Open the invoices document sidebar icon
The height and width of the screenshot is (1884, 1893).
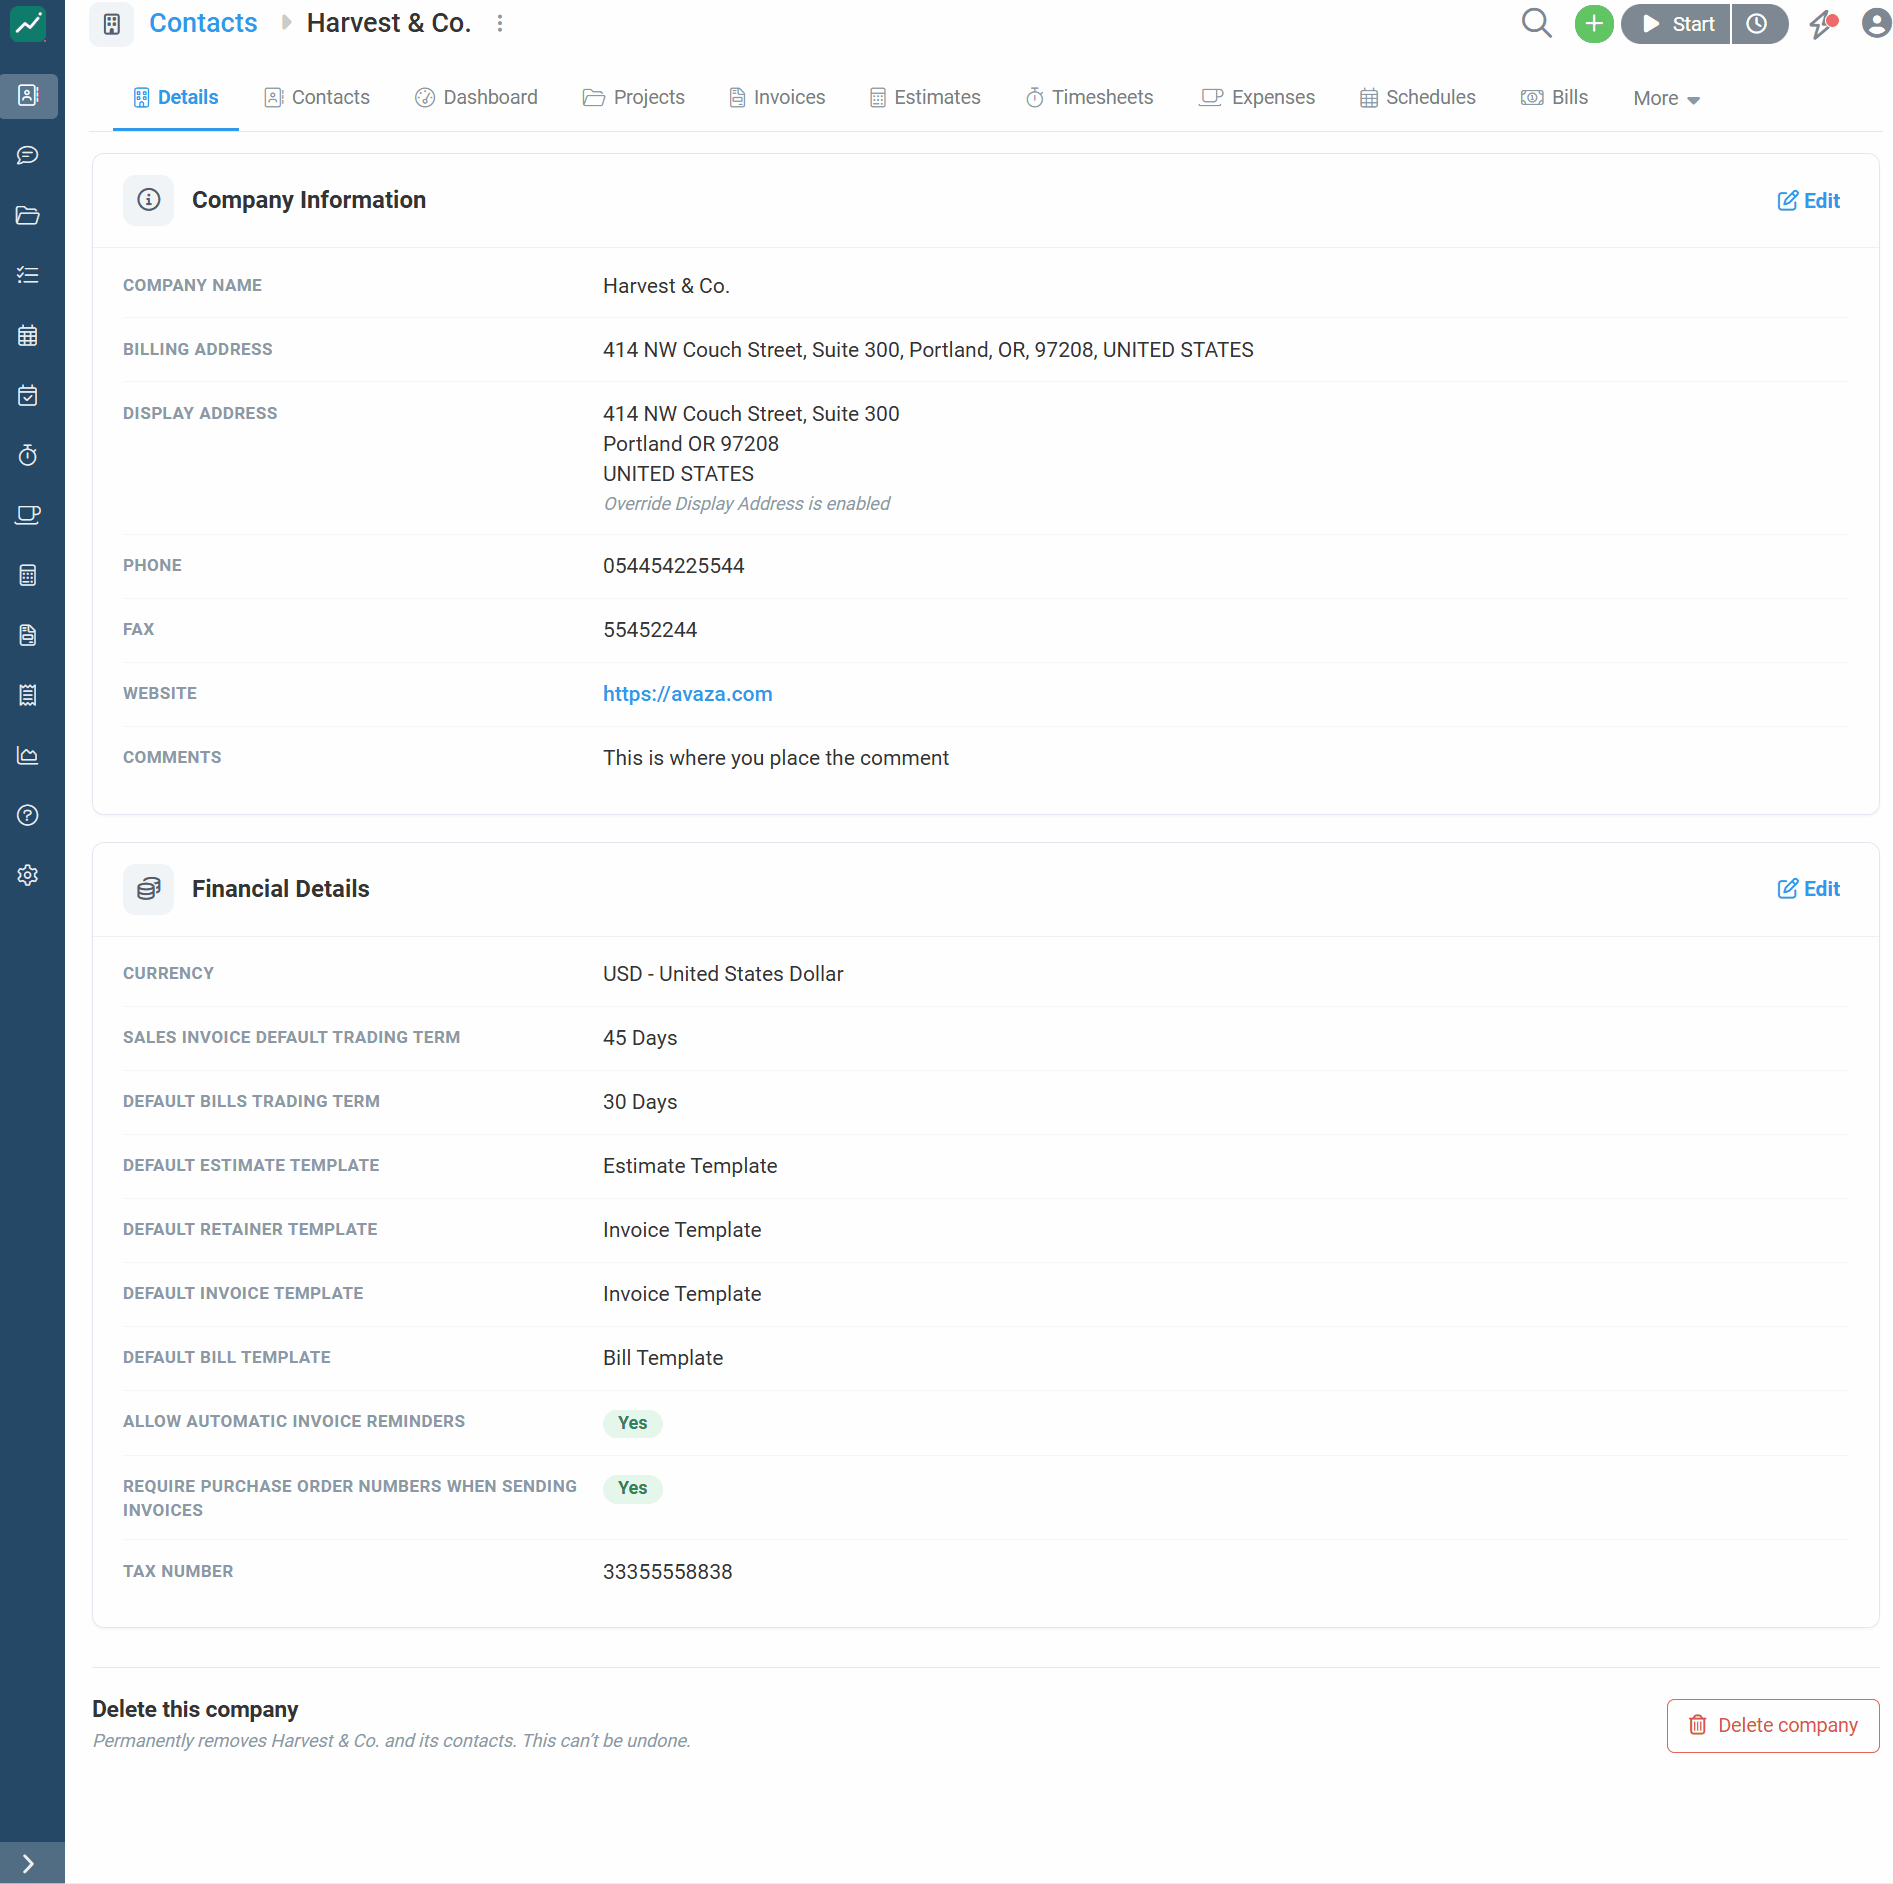click(28, 636)
